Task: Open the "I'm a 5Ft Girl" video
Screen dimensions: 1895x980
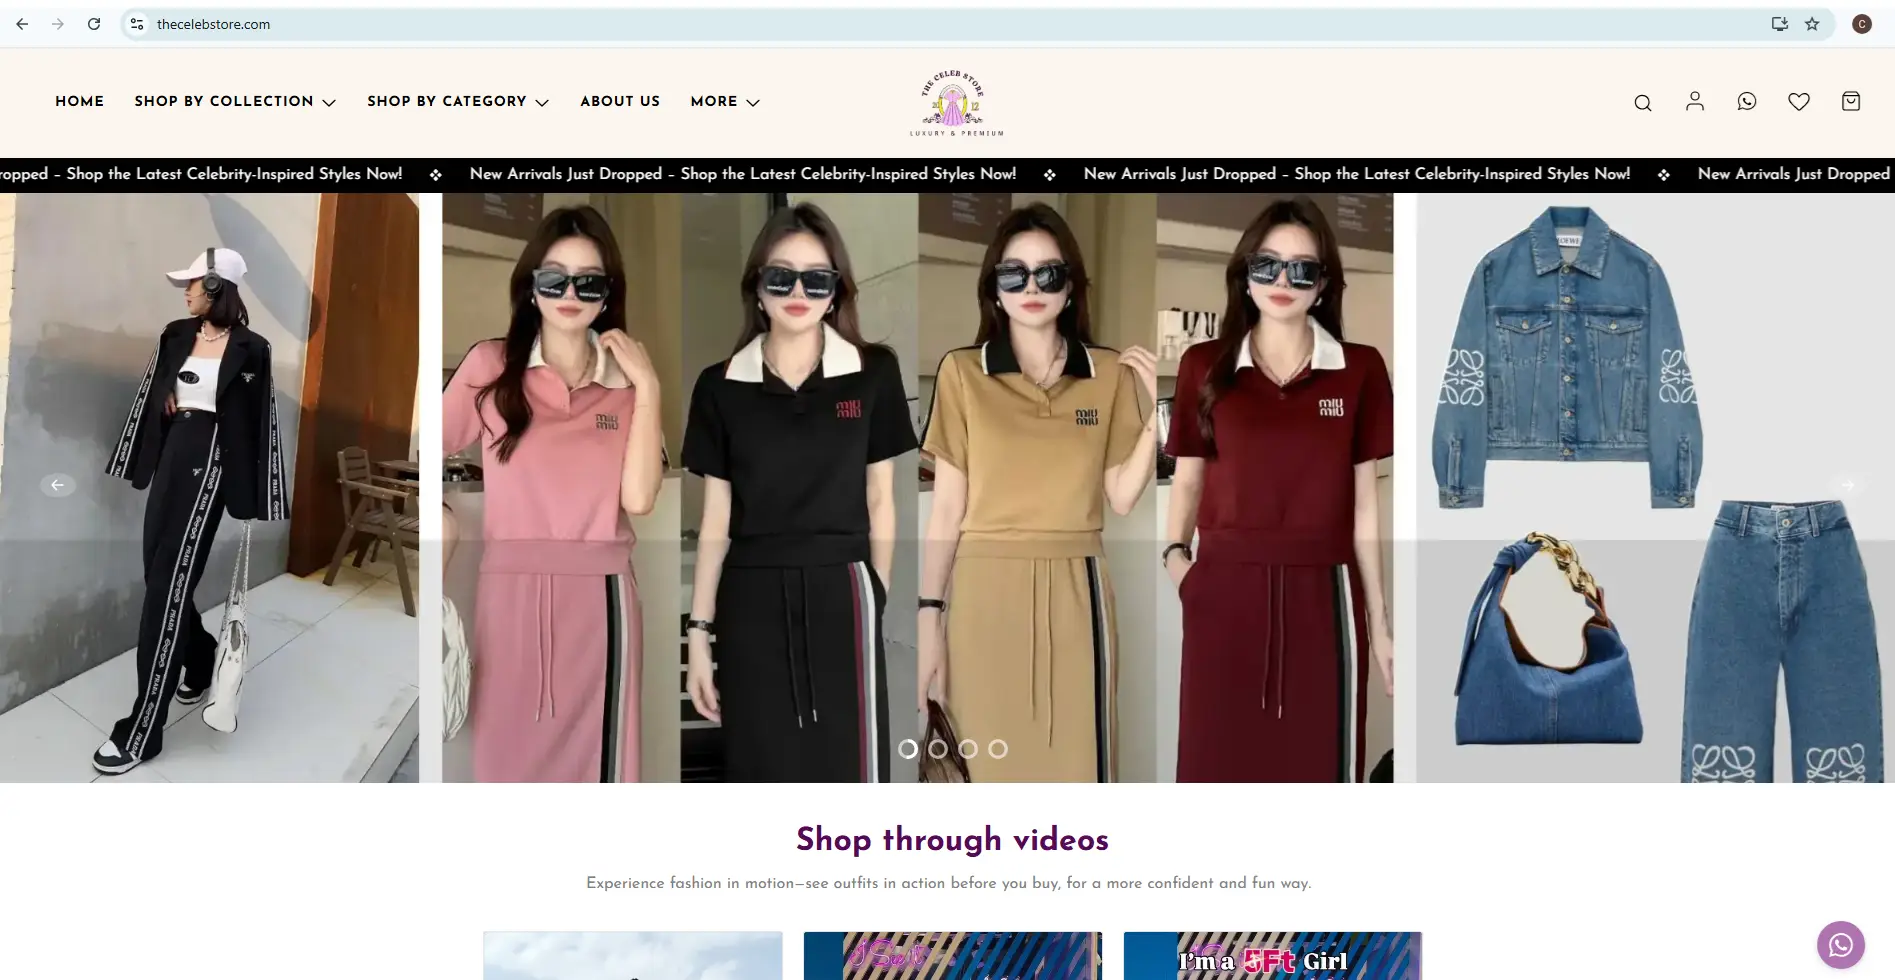Action: tap(1272, 956)
